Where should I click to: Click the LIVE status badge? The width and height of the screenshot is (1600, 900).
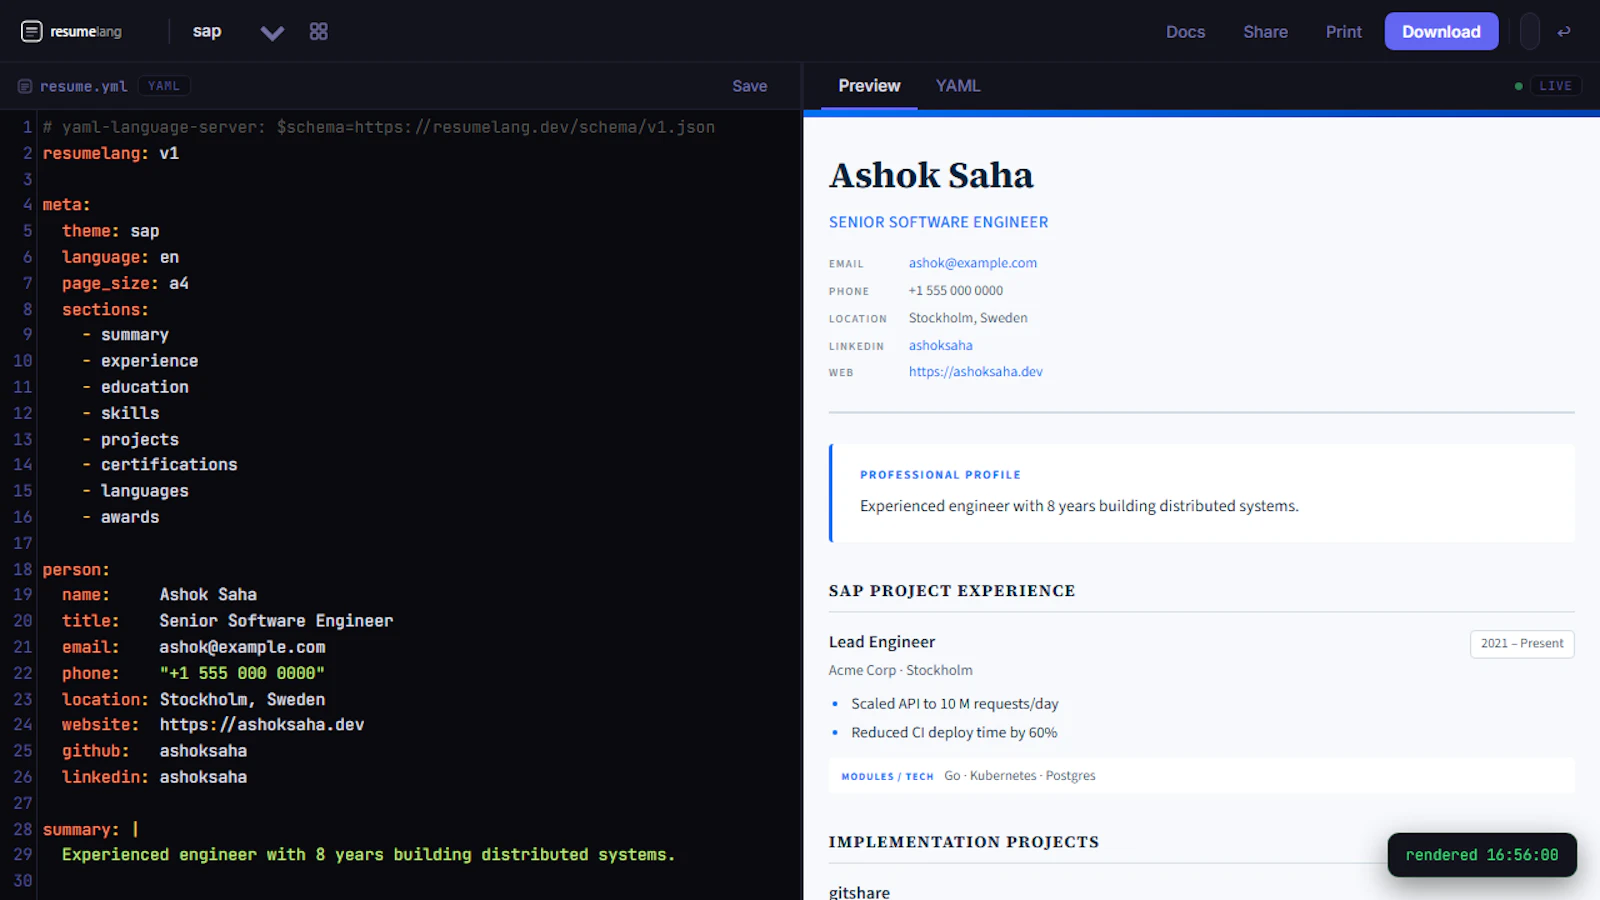click(1555, 86)
